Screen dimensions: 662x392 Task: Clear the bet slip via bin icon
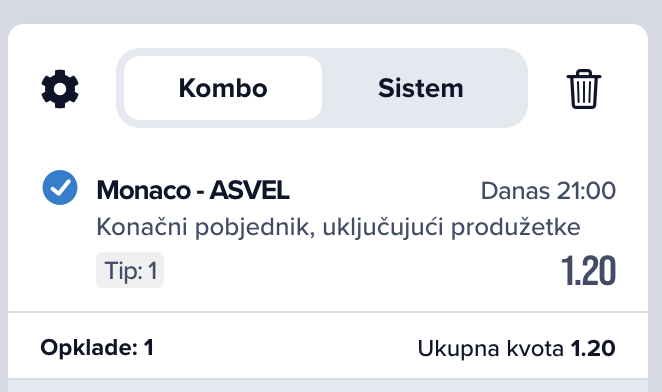tap(583, 89)
